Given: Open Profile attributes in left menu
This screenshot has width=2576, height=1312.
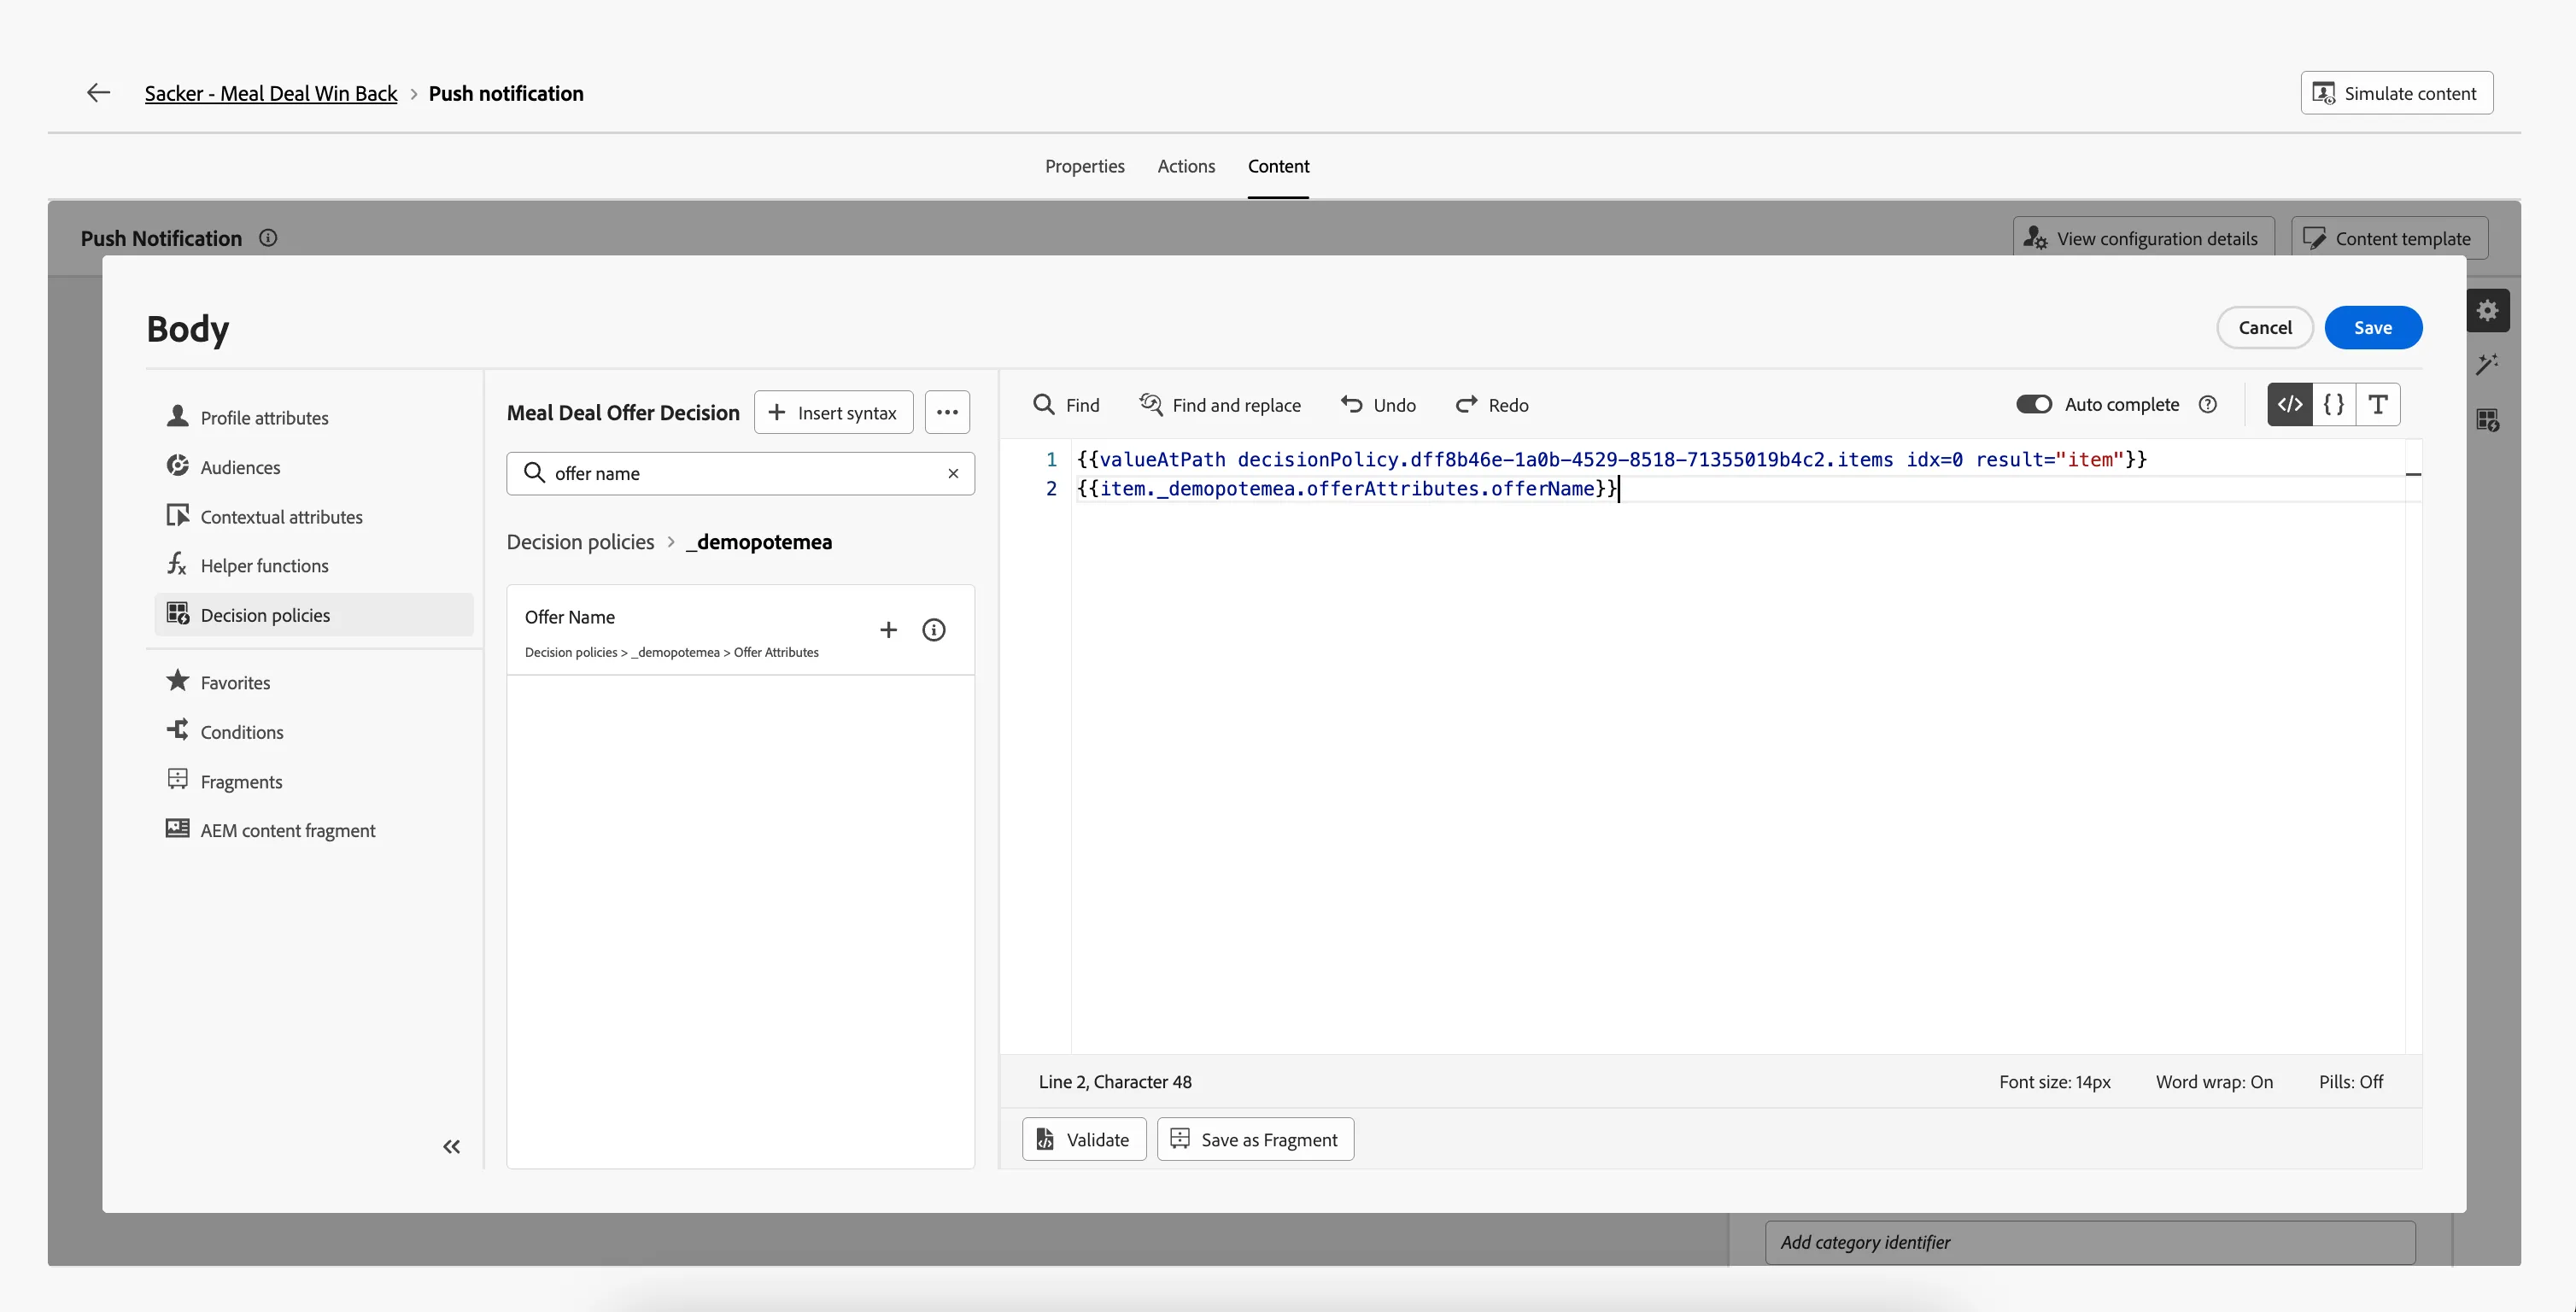Looking at the screenshot, I should [x=314, y=417].
